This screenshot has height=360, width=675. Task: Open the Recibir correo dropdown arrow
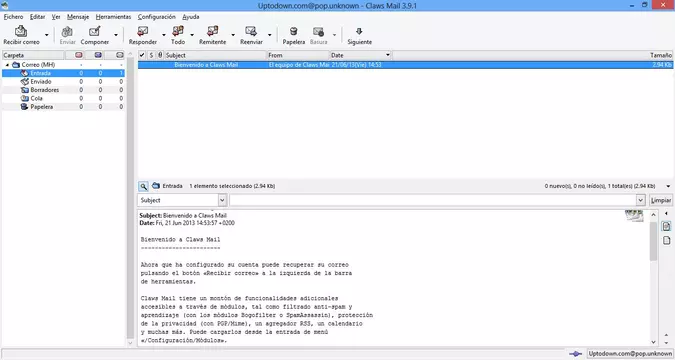pyautogui.click(x=46, y=35)
